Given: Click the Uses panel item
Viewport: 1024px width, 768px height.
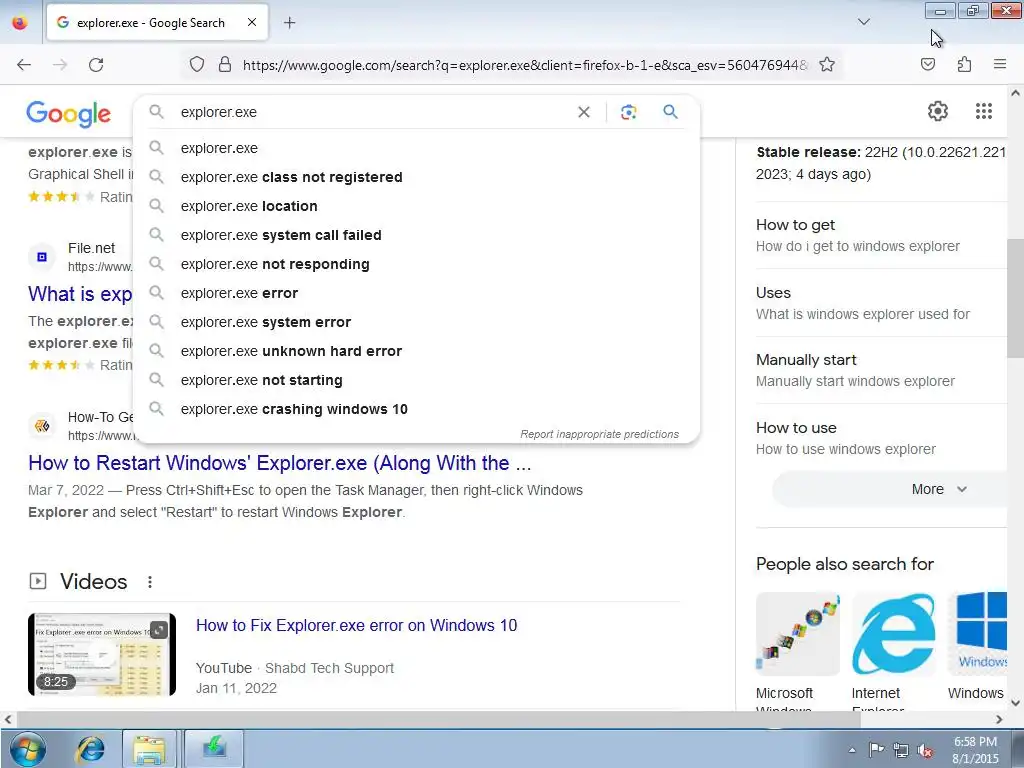Looking at the screenshot, I should (881, 303).
